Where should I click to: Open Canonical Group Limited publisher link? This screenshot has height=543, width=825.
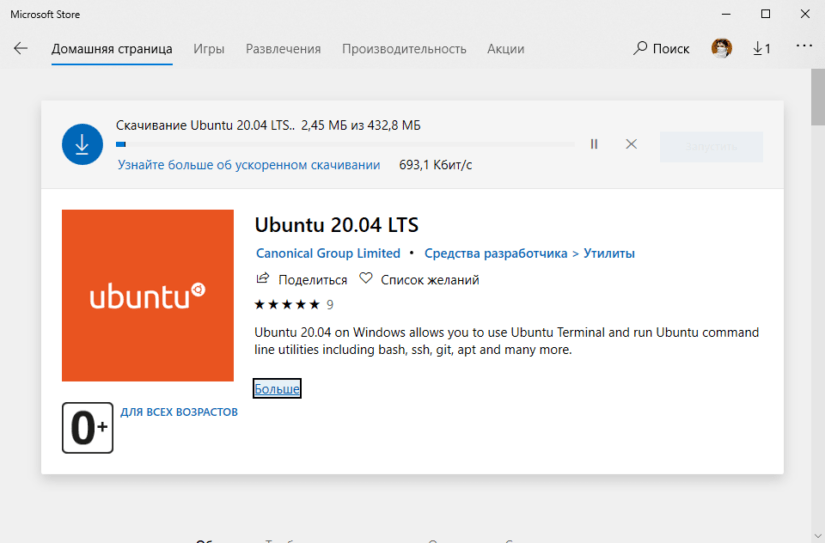[328, 253]
